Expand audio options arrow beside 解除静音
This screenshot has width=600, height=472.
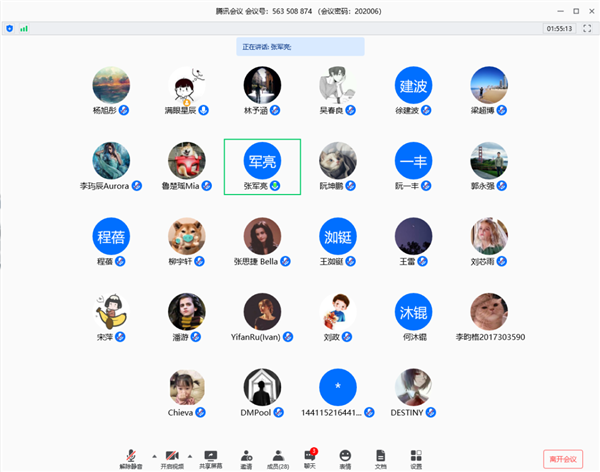[152, 453]
